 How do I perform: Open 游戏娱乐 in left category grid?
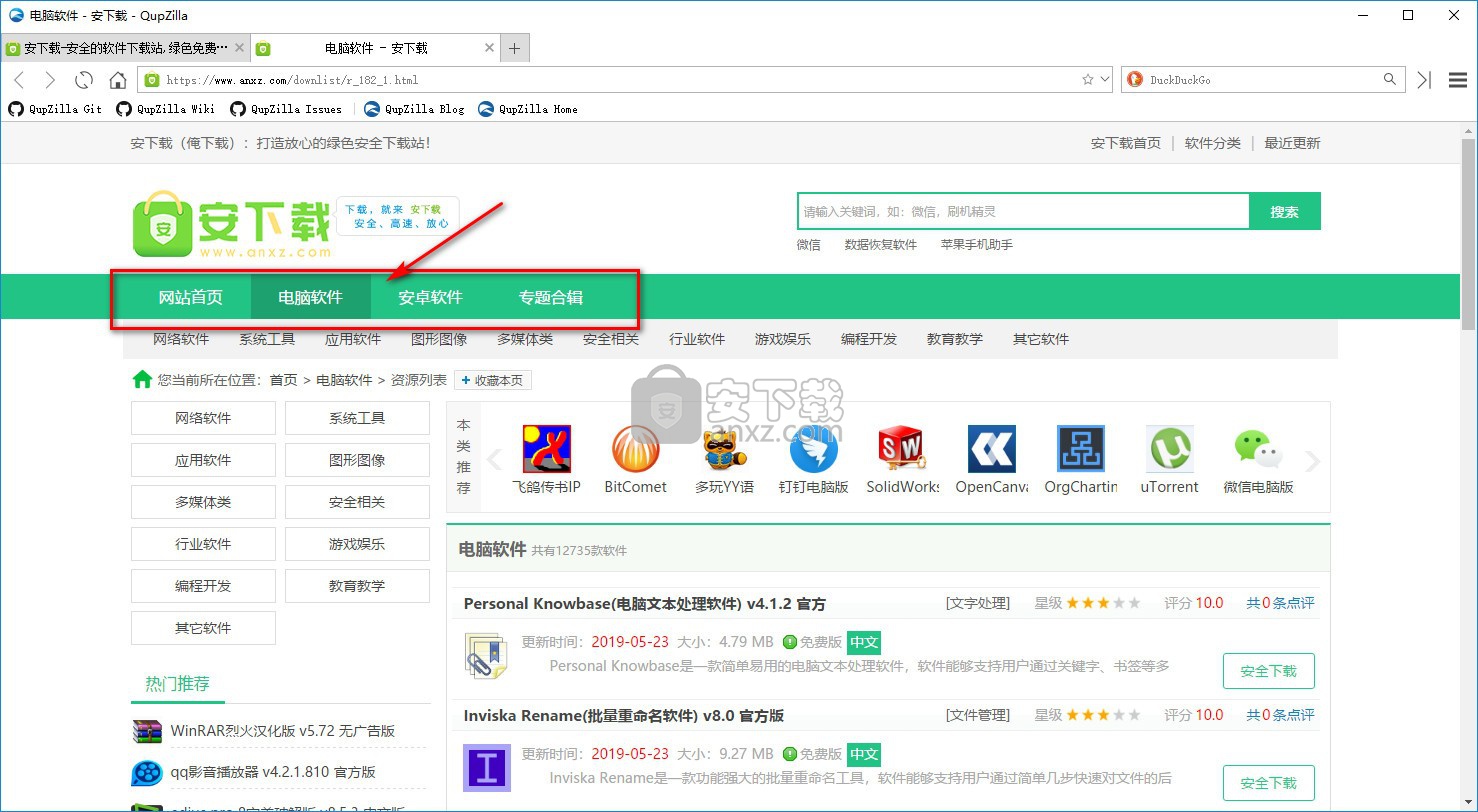[x=357, y=544]
